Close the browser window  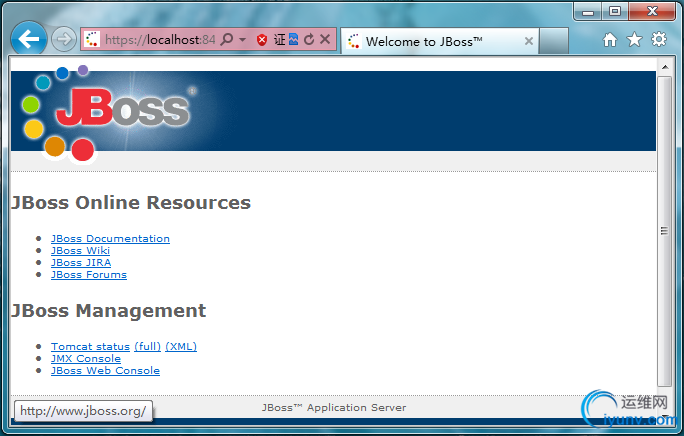(x=652, y=11)
